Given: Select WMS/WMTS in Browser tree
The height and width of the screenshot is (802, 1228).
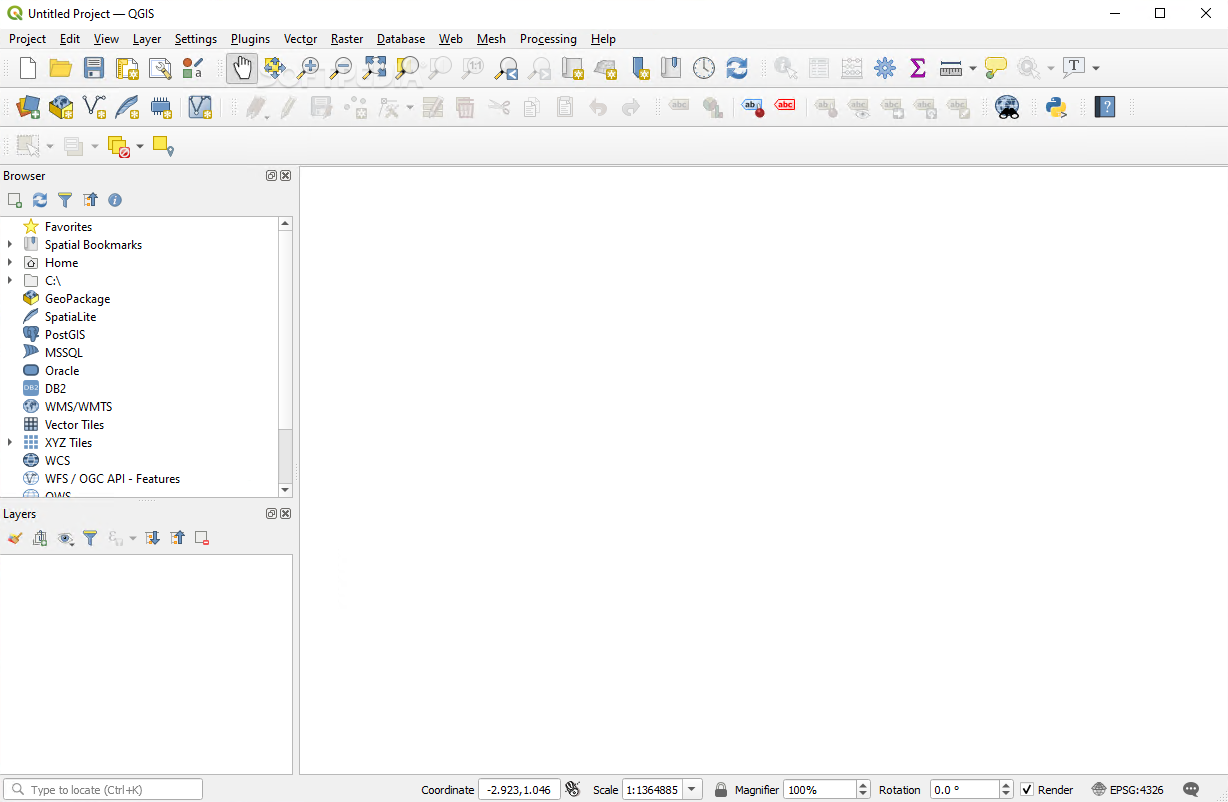Looking at the screenshot, I should point(78,407).
